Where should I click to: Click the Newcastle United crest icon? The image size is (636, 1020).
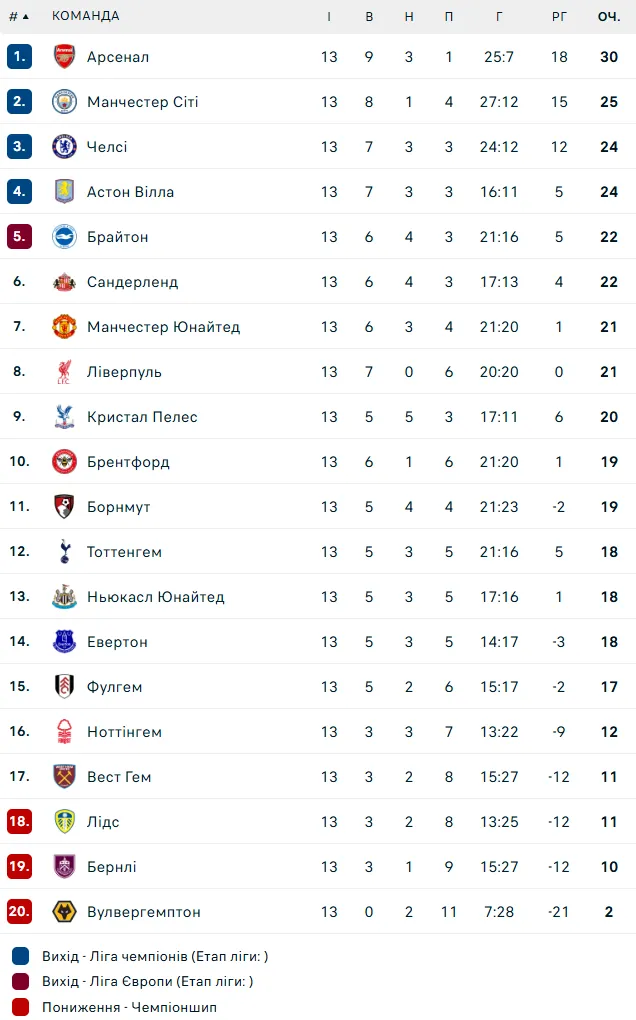64,597
